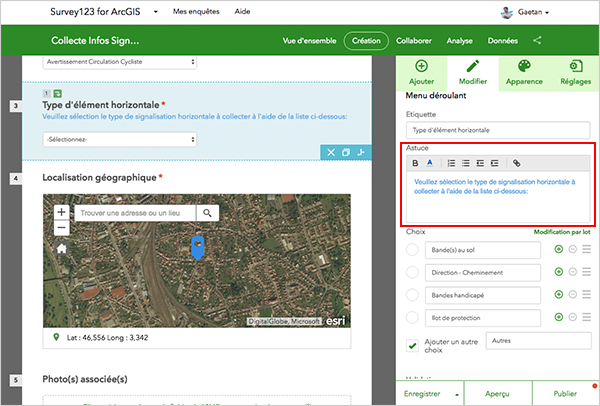This screenshot has height=406, width=600.
Task: Click the Aperçu button
Action: point(497,394)
